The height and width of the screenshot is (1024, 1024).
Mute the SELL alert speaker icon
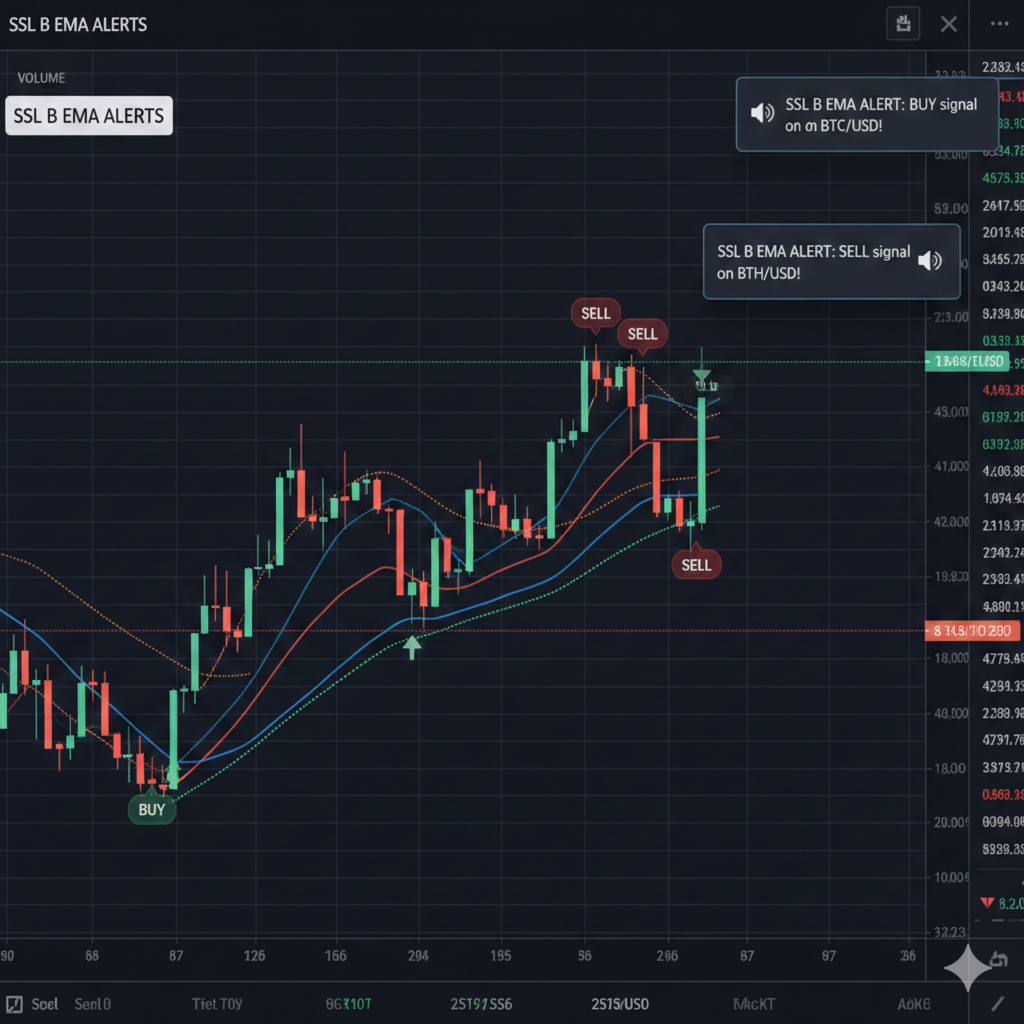pyautogui.click(x=930, y=261)
